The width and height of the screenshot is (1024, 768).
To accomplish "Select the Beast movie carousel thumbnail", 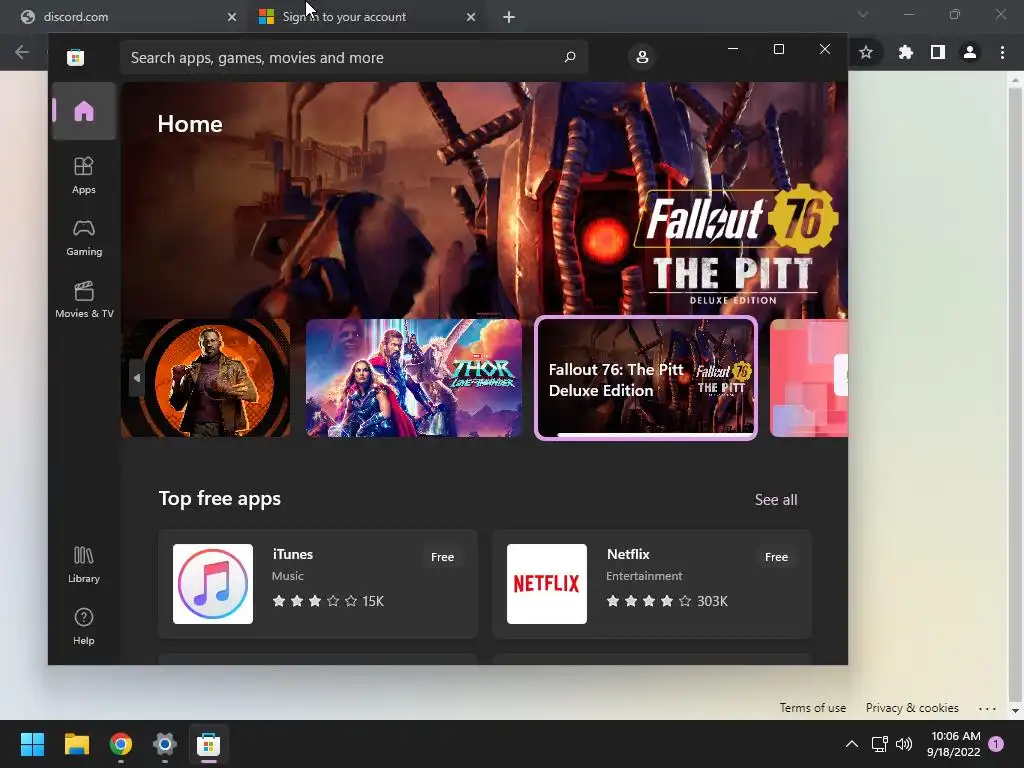I will click(206, 377).
